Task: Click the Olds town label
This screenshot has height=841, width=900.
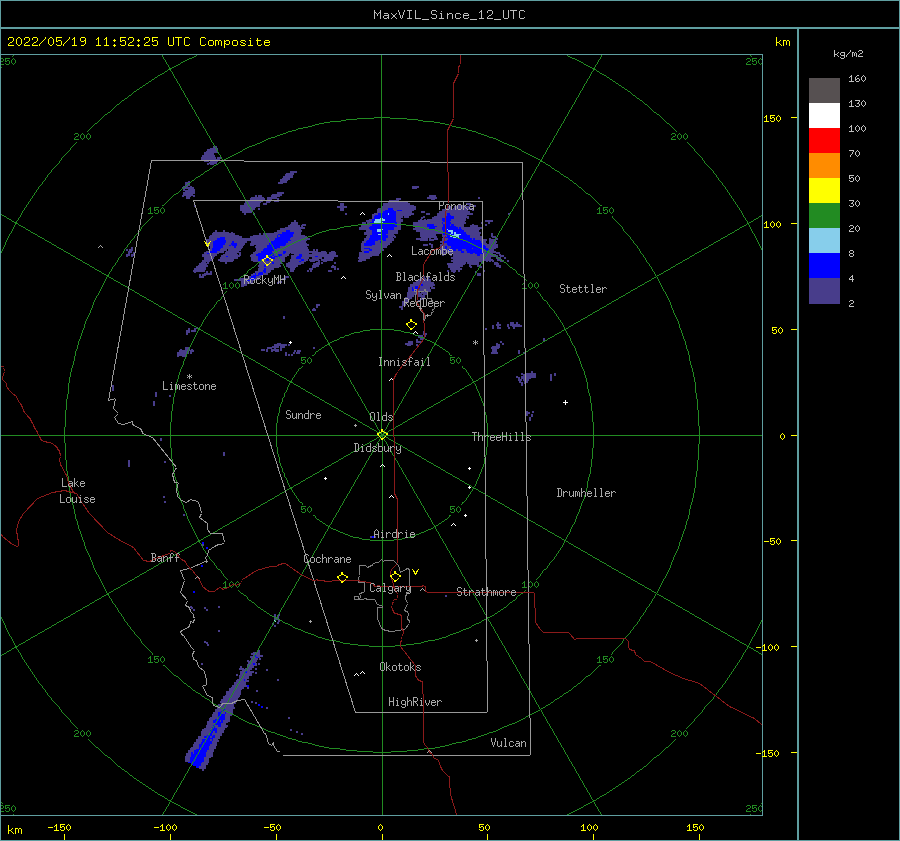Action: click(381, 417)
